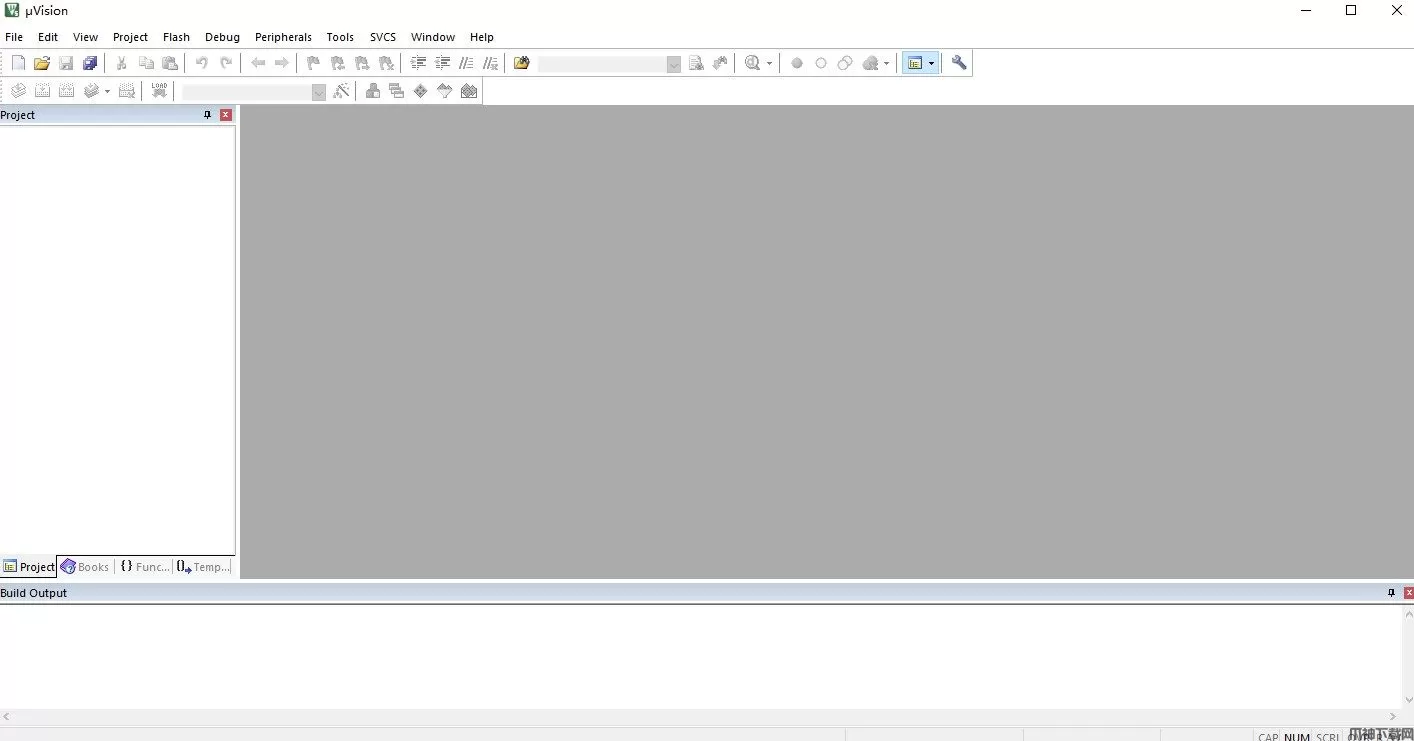Switch to the Books tab
Viewport: 1414px width, 741px height.
coord(85,567)
